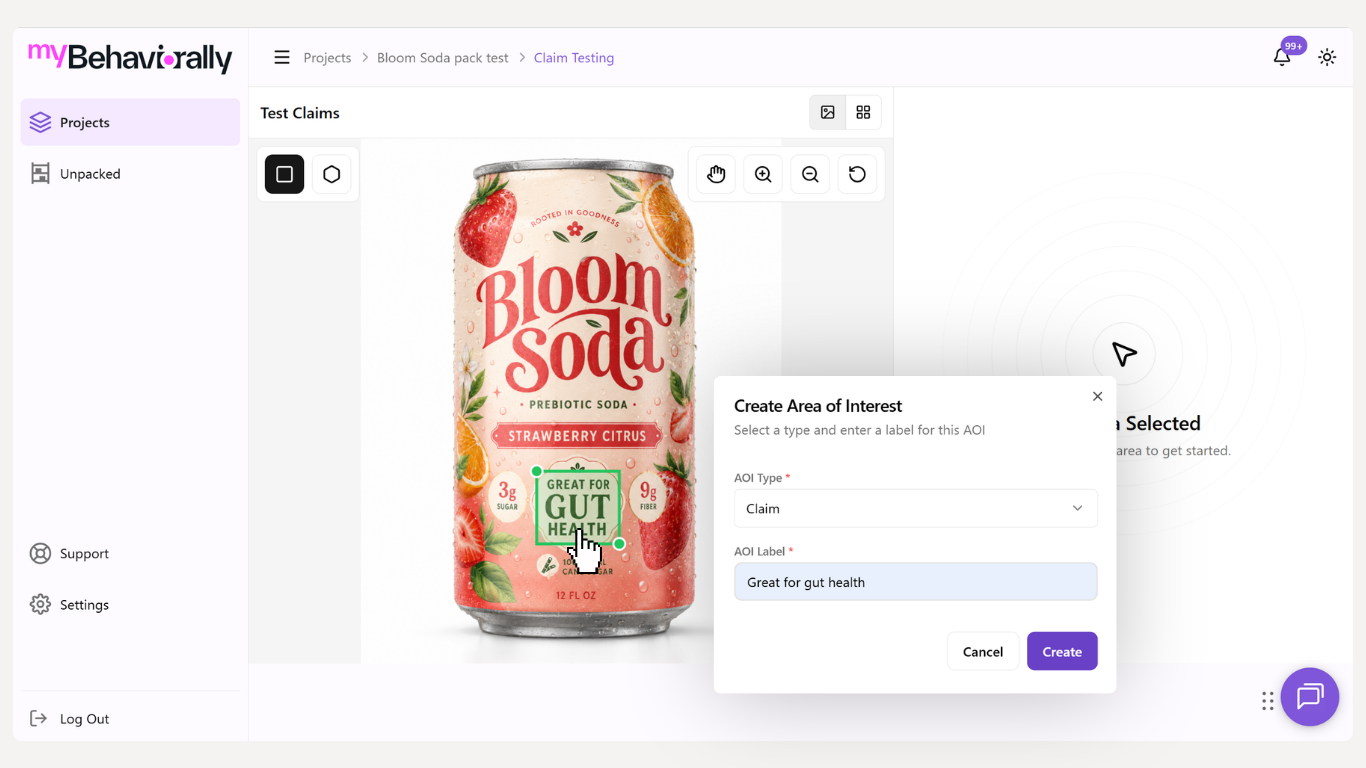The image size is (1366, 768).
Task: Click the AOI Type field label
Action: (x=760, y=478)
